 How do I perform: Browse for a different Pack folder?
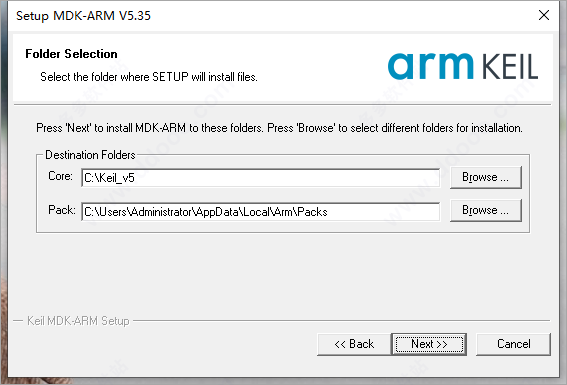tap(486, 210)
